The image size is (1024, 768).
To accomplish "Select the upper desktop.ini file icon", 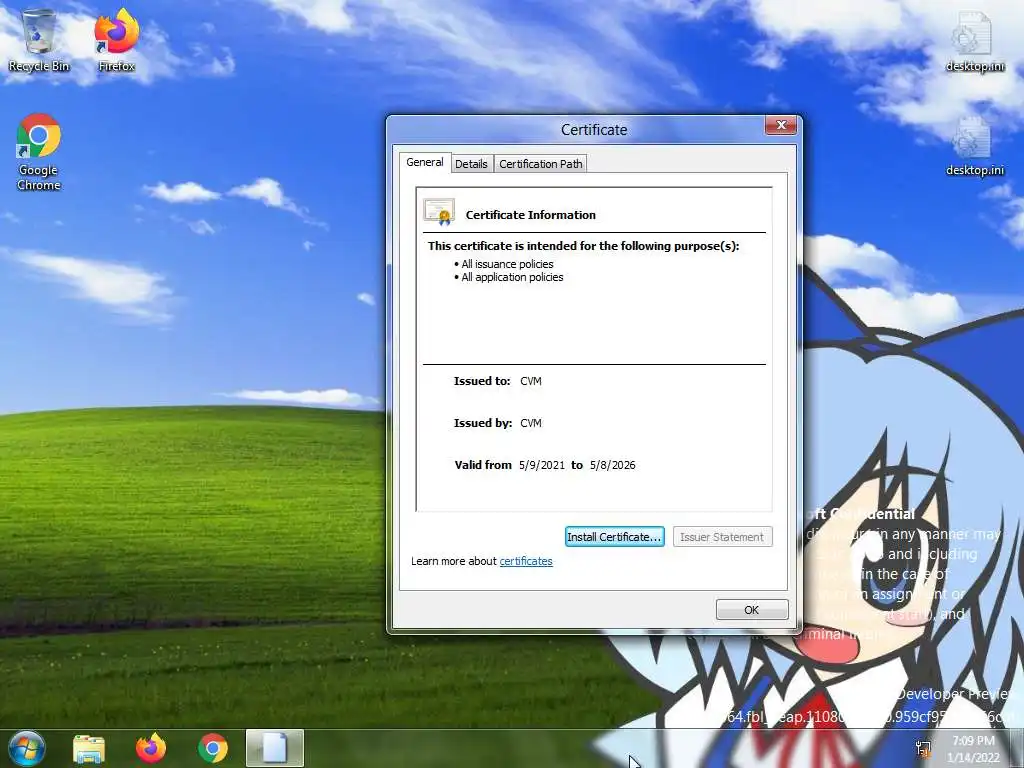I will 974,40.
